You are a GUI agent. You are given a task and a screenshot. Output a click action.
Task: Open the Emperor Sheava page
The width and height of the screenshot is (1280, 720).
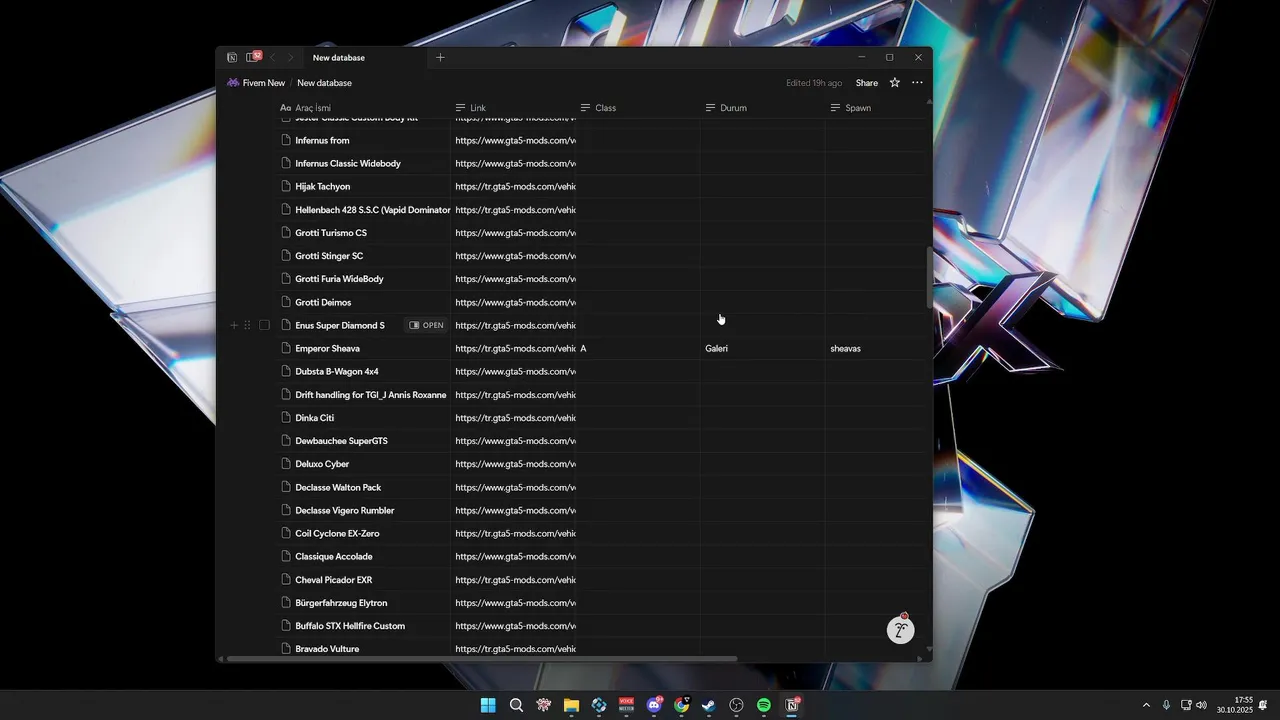pos(327,349)
